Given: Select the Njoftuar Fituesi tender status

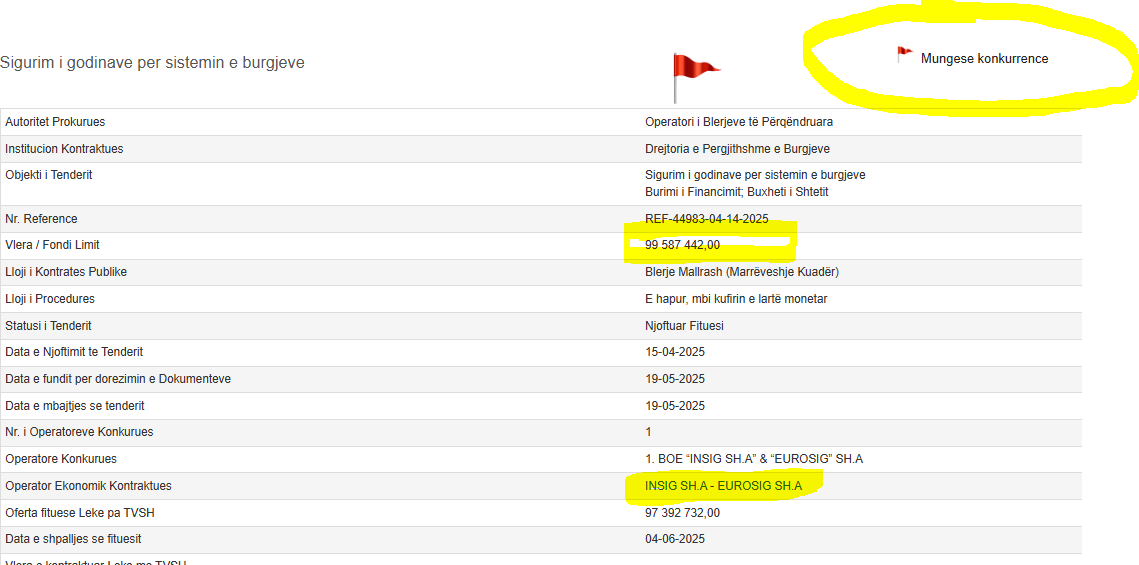Looking at the screenshot, I should tap(684, 326).
